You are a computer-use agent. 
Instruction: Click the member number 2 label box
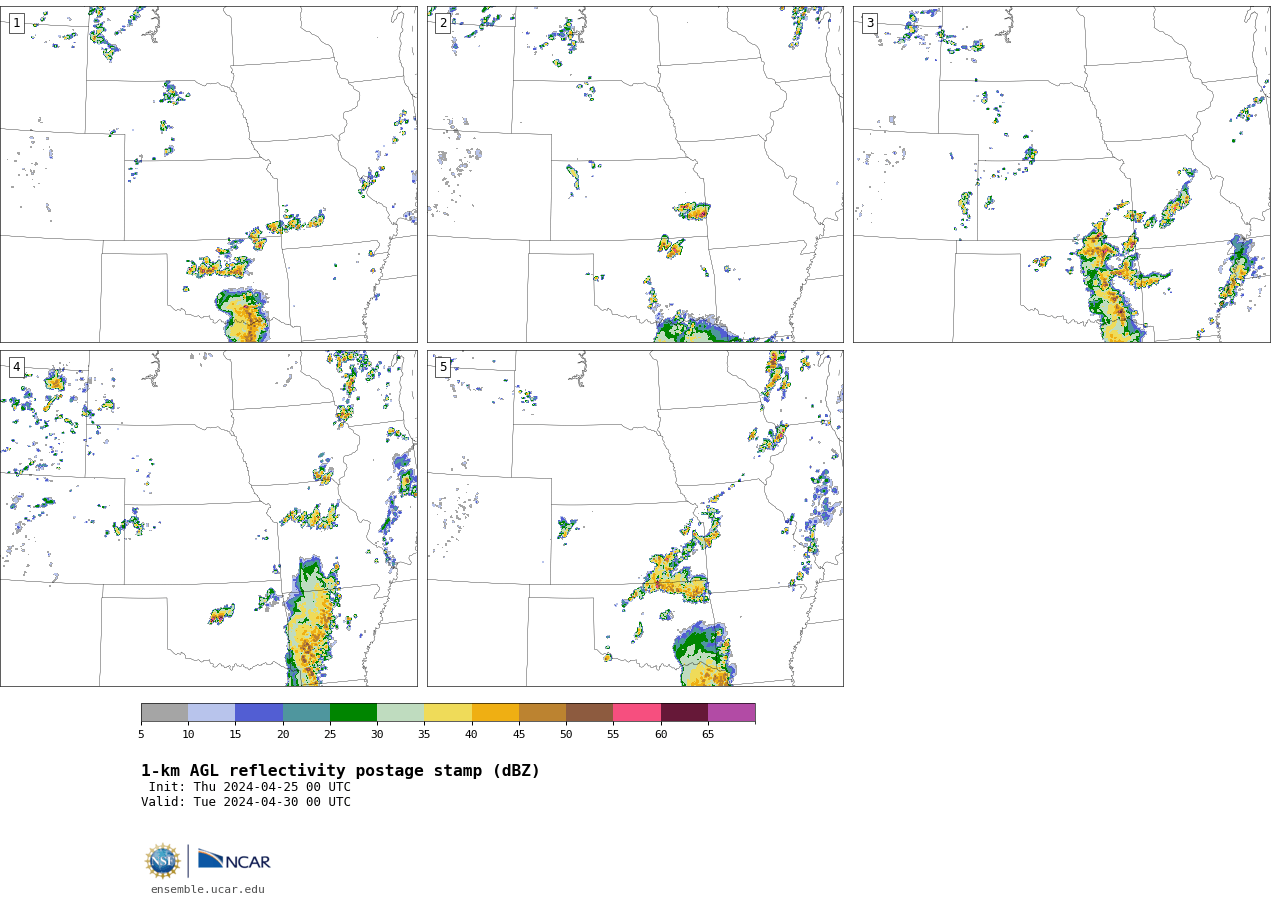point(443,23)
